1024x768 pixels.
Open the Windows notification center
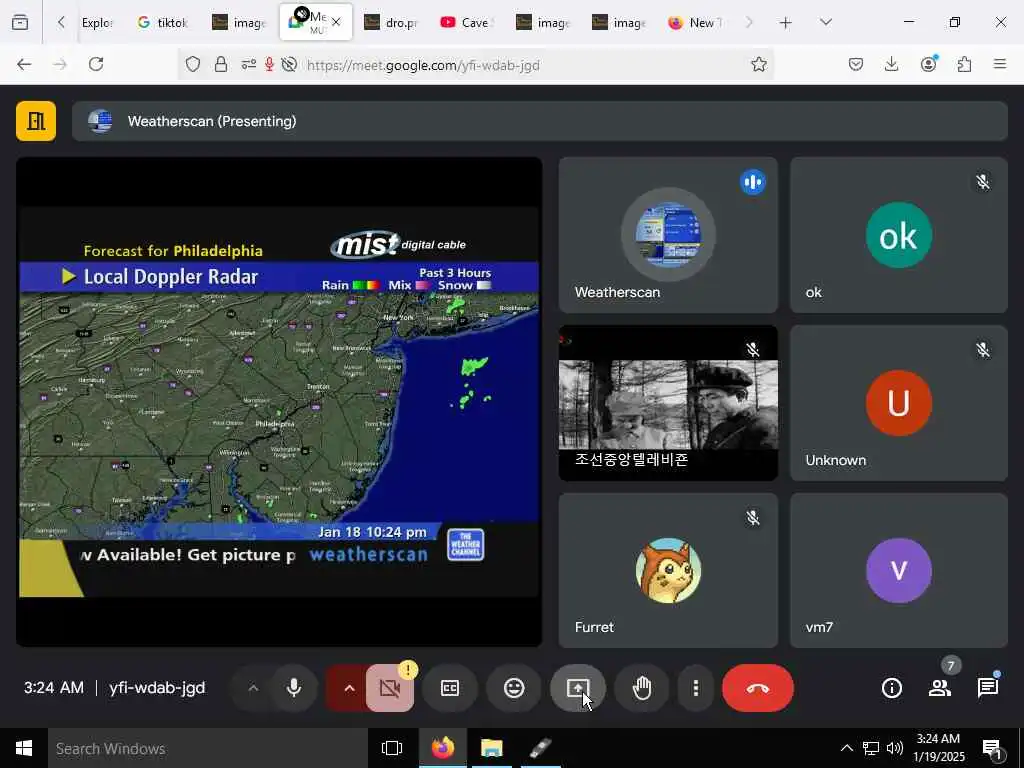point(992,748)
